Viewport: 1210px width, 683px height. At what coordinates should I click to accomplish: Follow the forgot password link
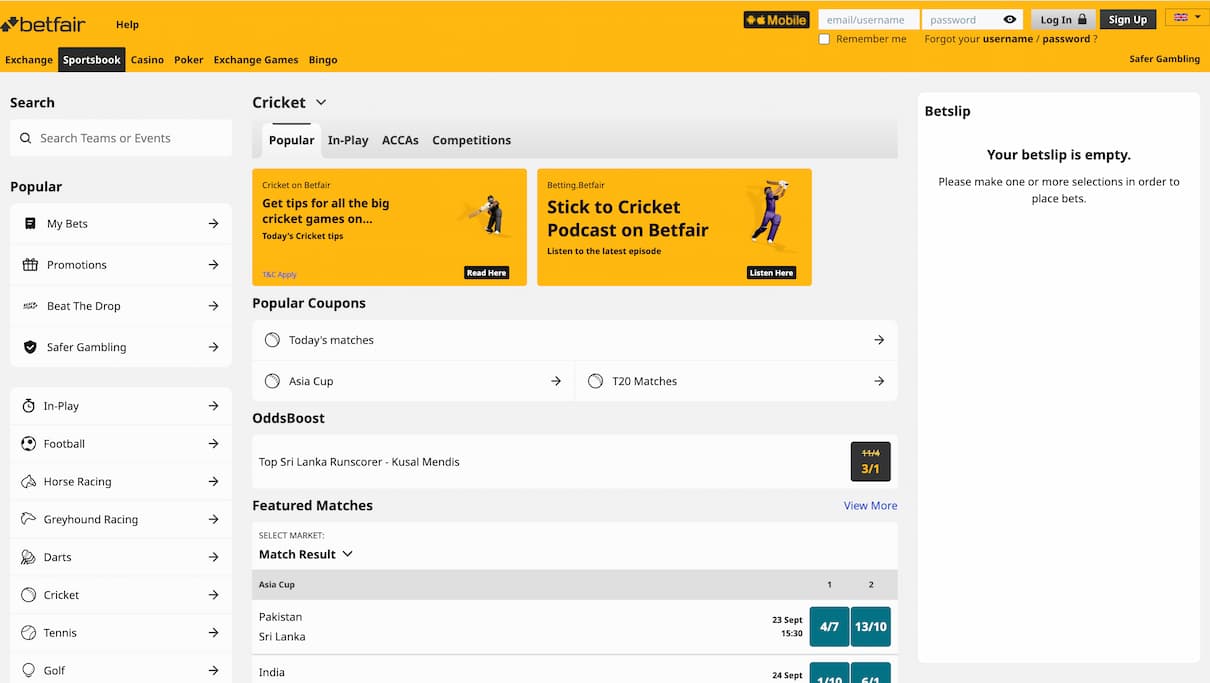(x=1066, y=39)
